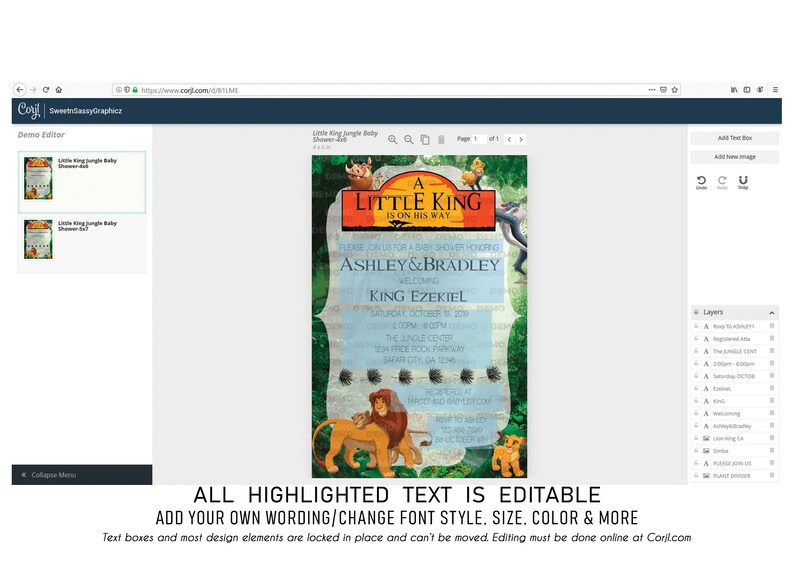Delete the Lion King CA layer
The height and width of the screenshot is (567, 794).
point(772,438)
